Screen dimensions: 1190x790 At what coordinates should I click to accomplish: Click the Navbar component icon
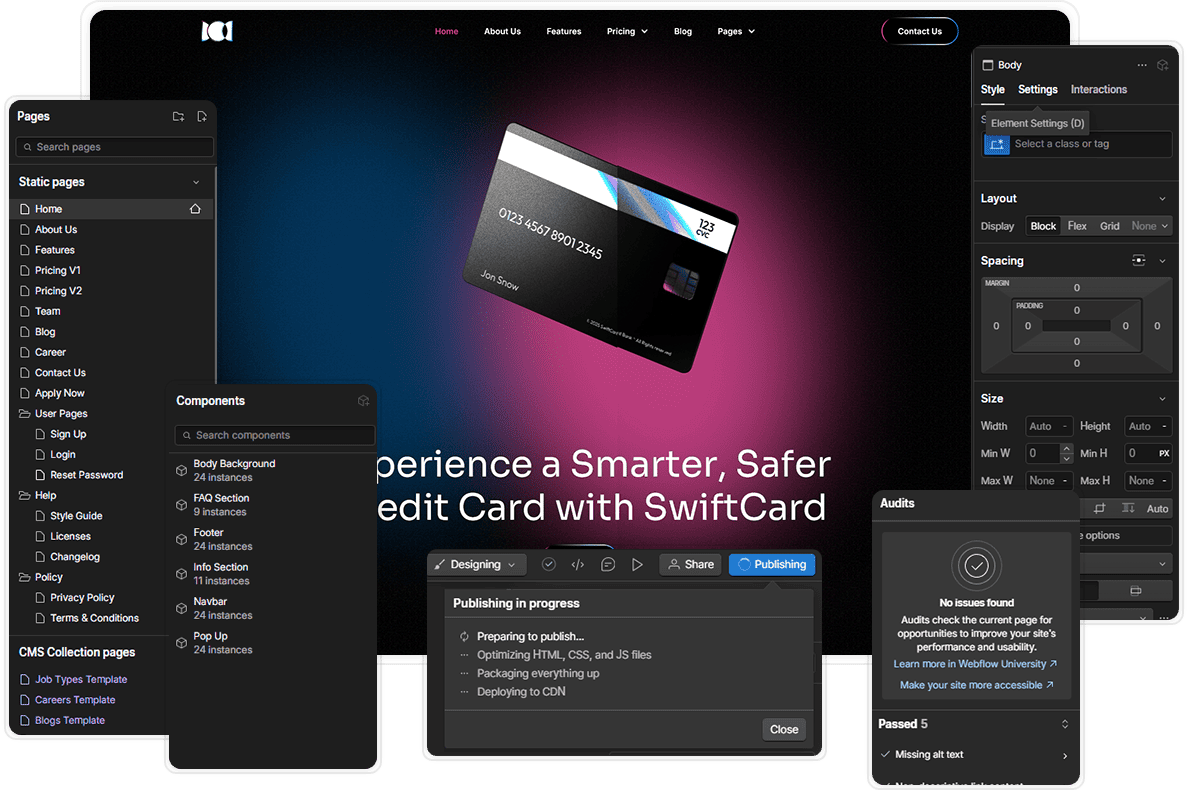click(181, 609)
